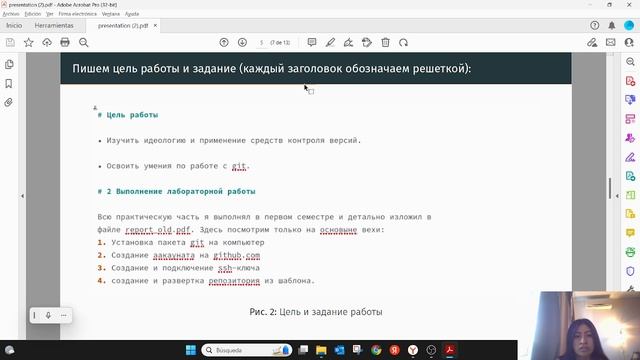The width and height of the screenshot is (640, 360).
Task: Click the fill and sign pen icon
Action: [592, 42]
